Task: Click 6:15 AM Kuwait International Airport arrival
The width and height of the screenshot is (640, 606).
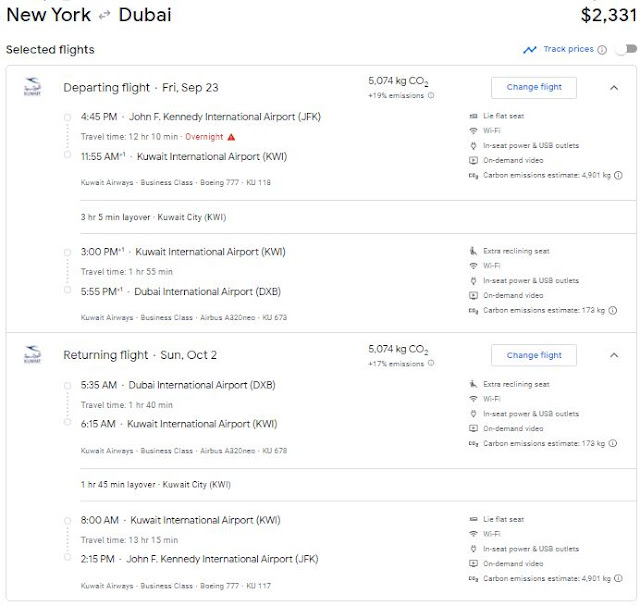Action: [179, 424]
